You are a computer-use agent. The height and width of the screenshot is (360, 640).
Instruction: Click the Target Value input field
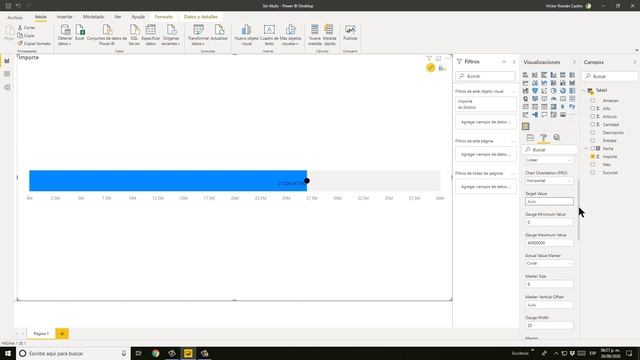pyautogui.click(x=549, y=201)
